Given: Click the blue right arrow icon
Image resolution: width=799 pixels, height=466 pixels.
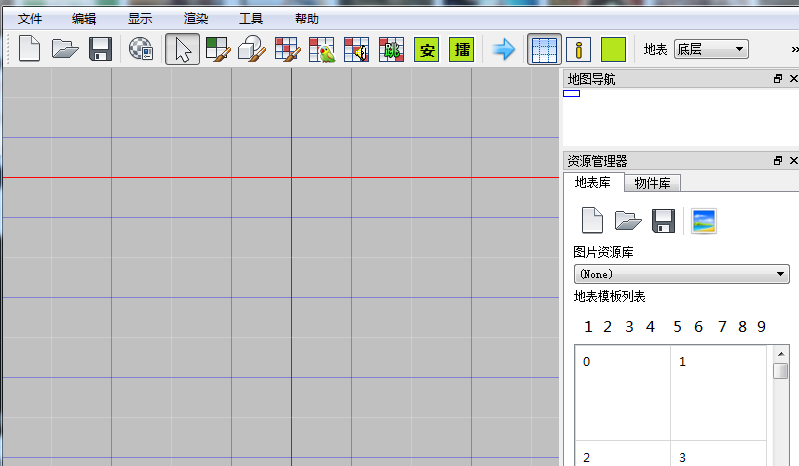Looking at the screenshot, I should coord(504,49).
